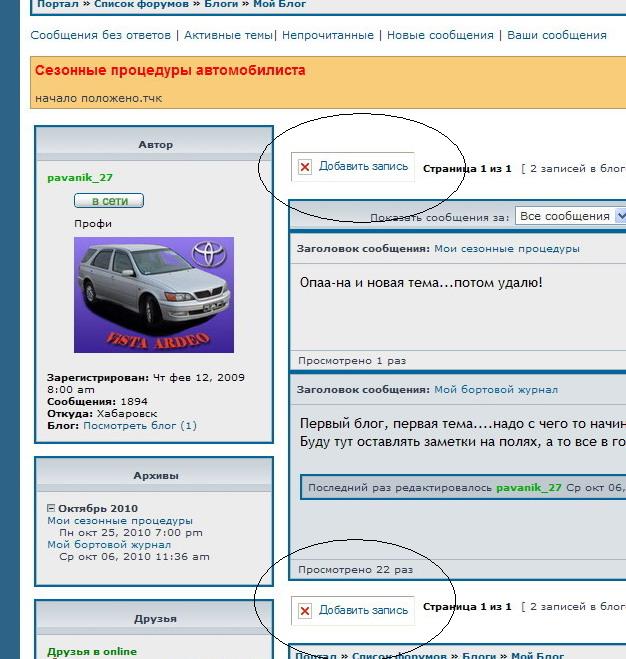Click the bottom broken image icon beside Добавить запись

[305, 611]
